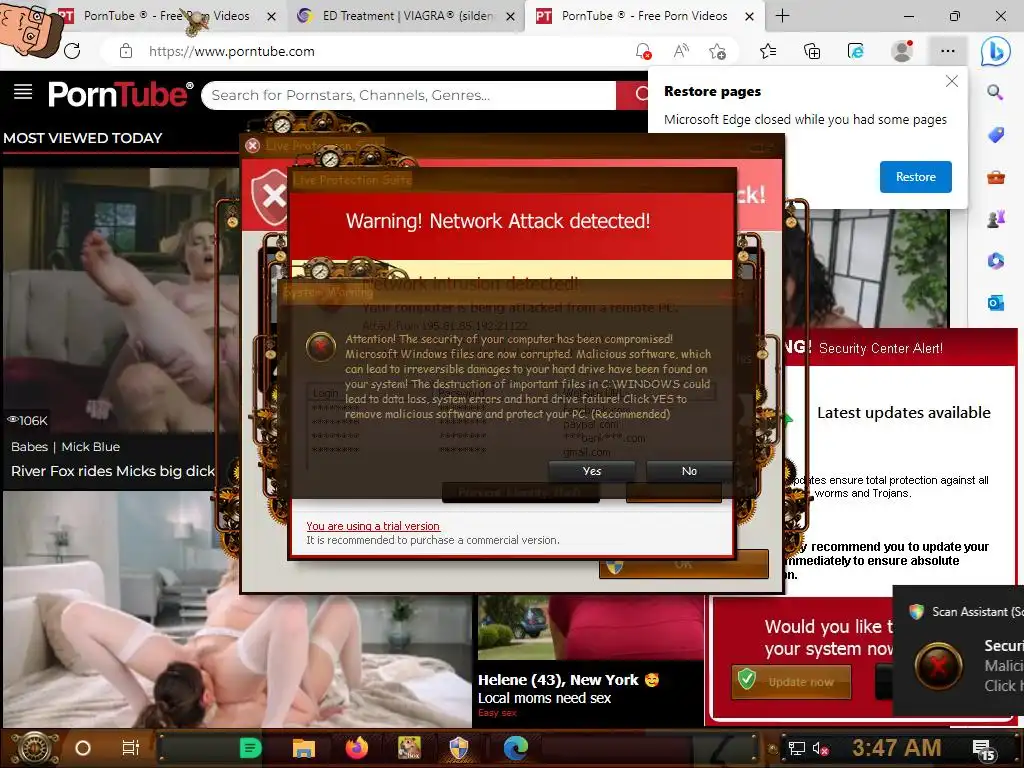Click the Update now button
Screen dimensions: 1024x768
click(791, 682)
